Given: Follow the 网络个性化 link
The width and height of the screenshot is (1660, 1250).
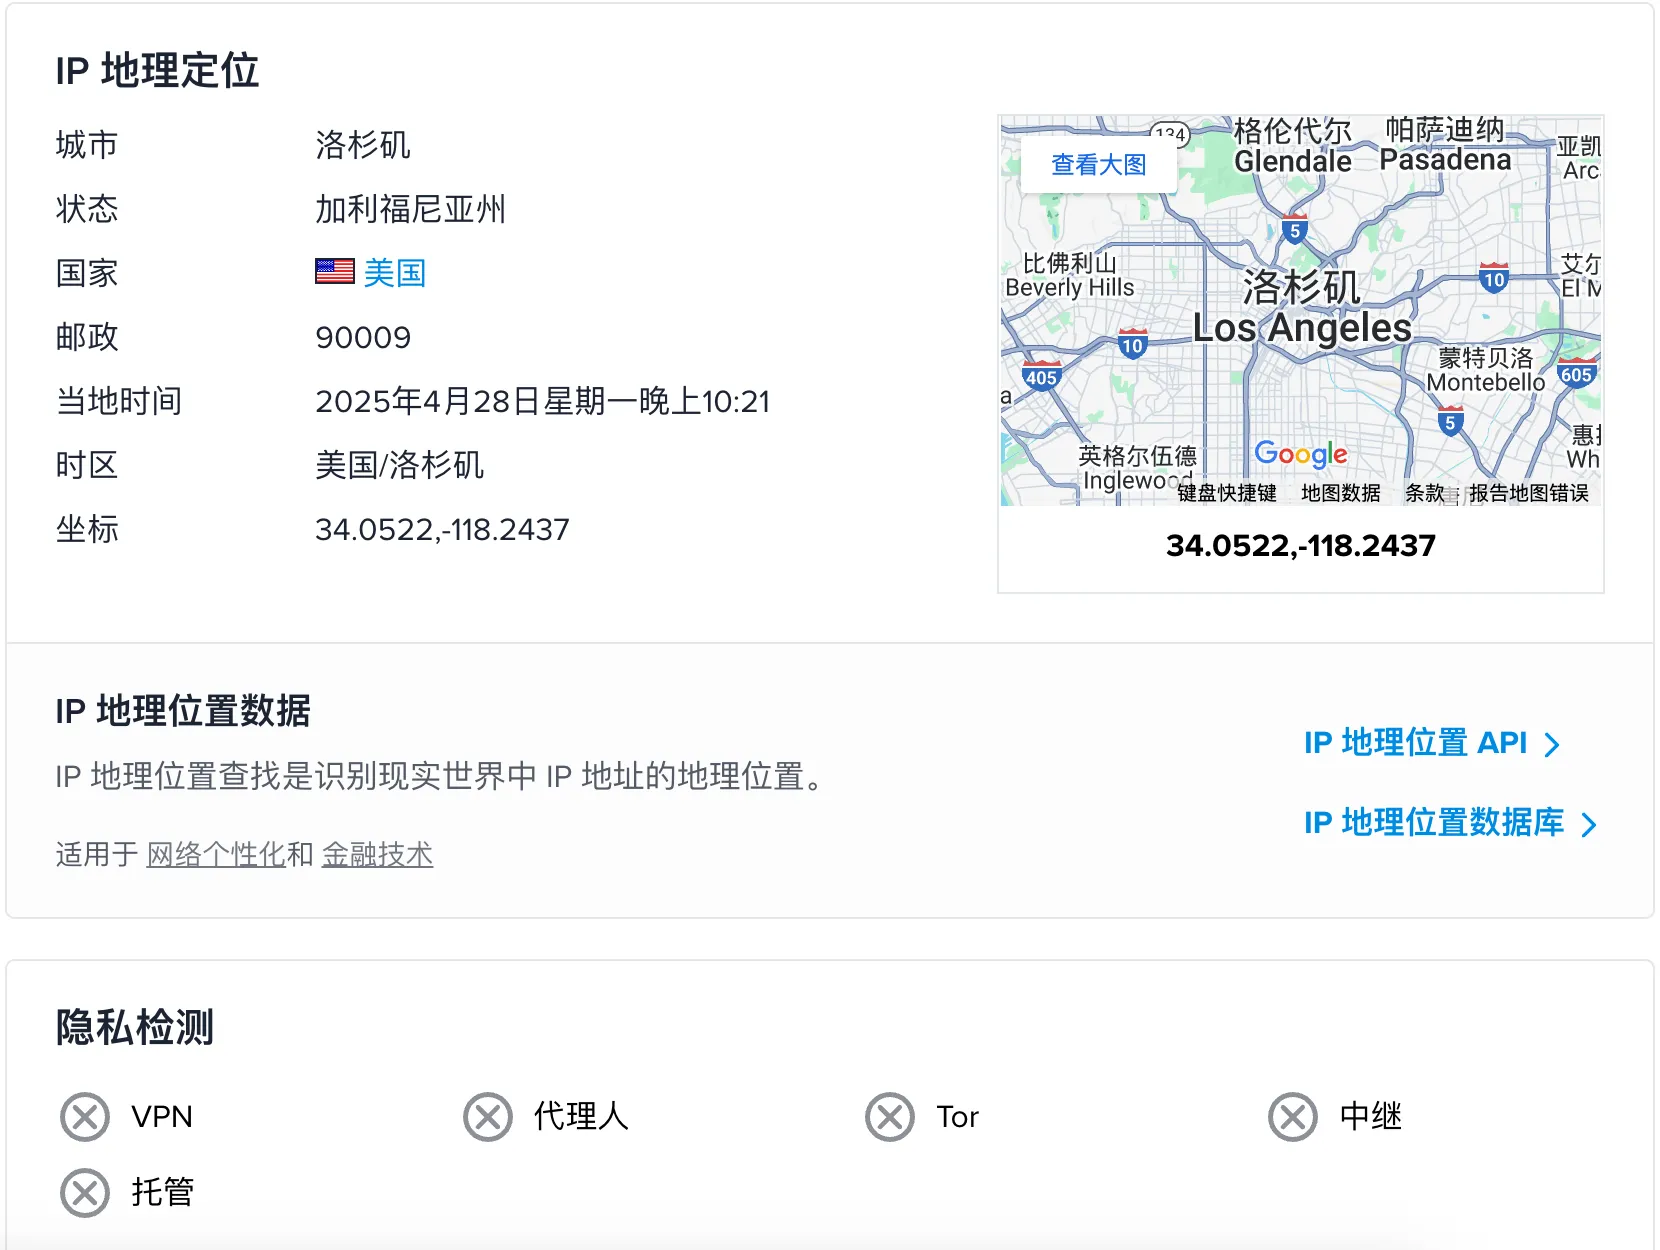Looking at the screenshot, I should coord(216,855).
